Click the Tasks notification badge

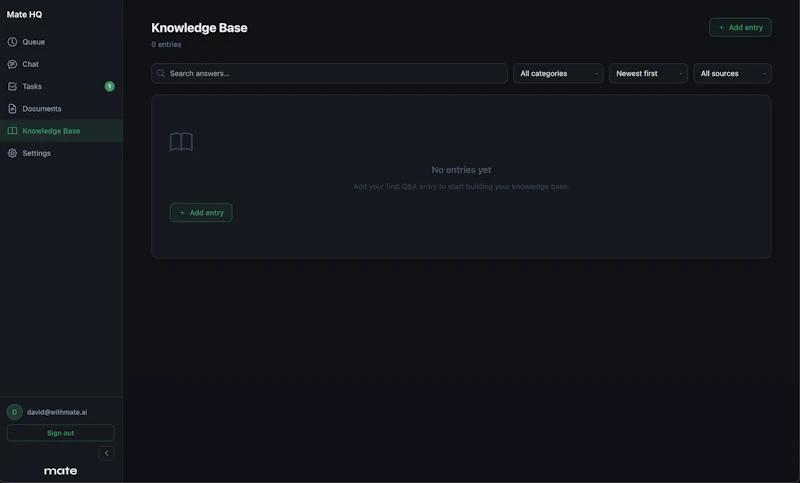click(x=109, y=86)
